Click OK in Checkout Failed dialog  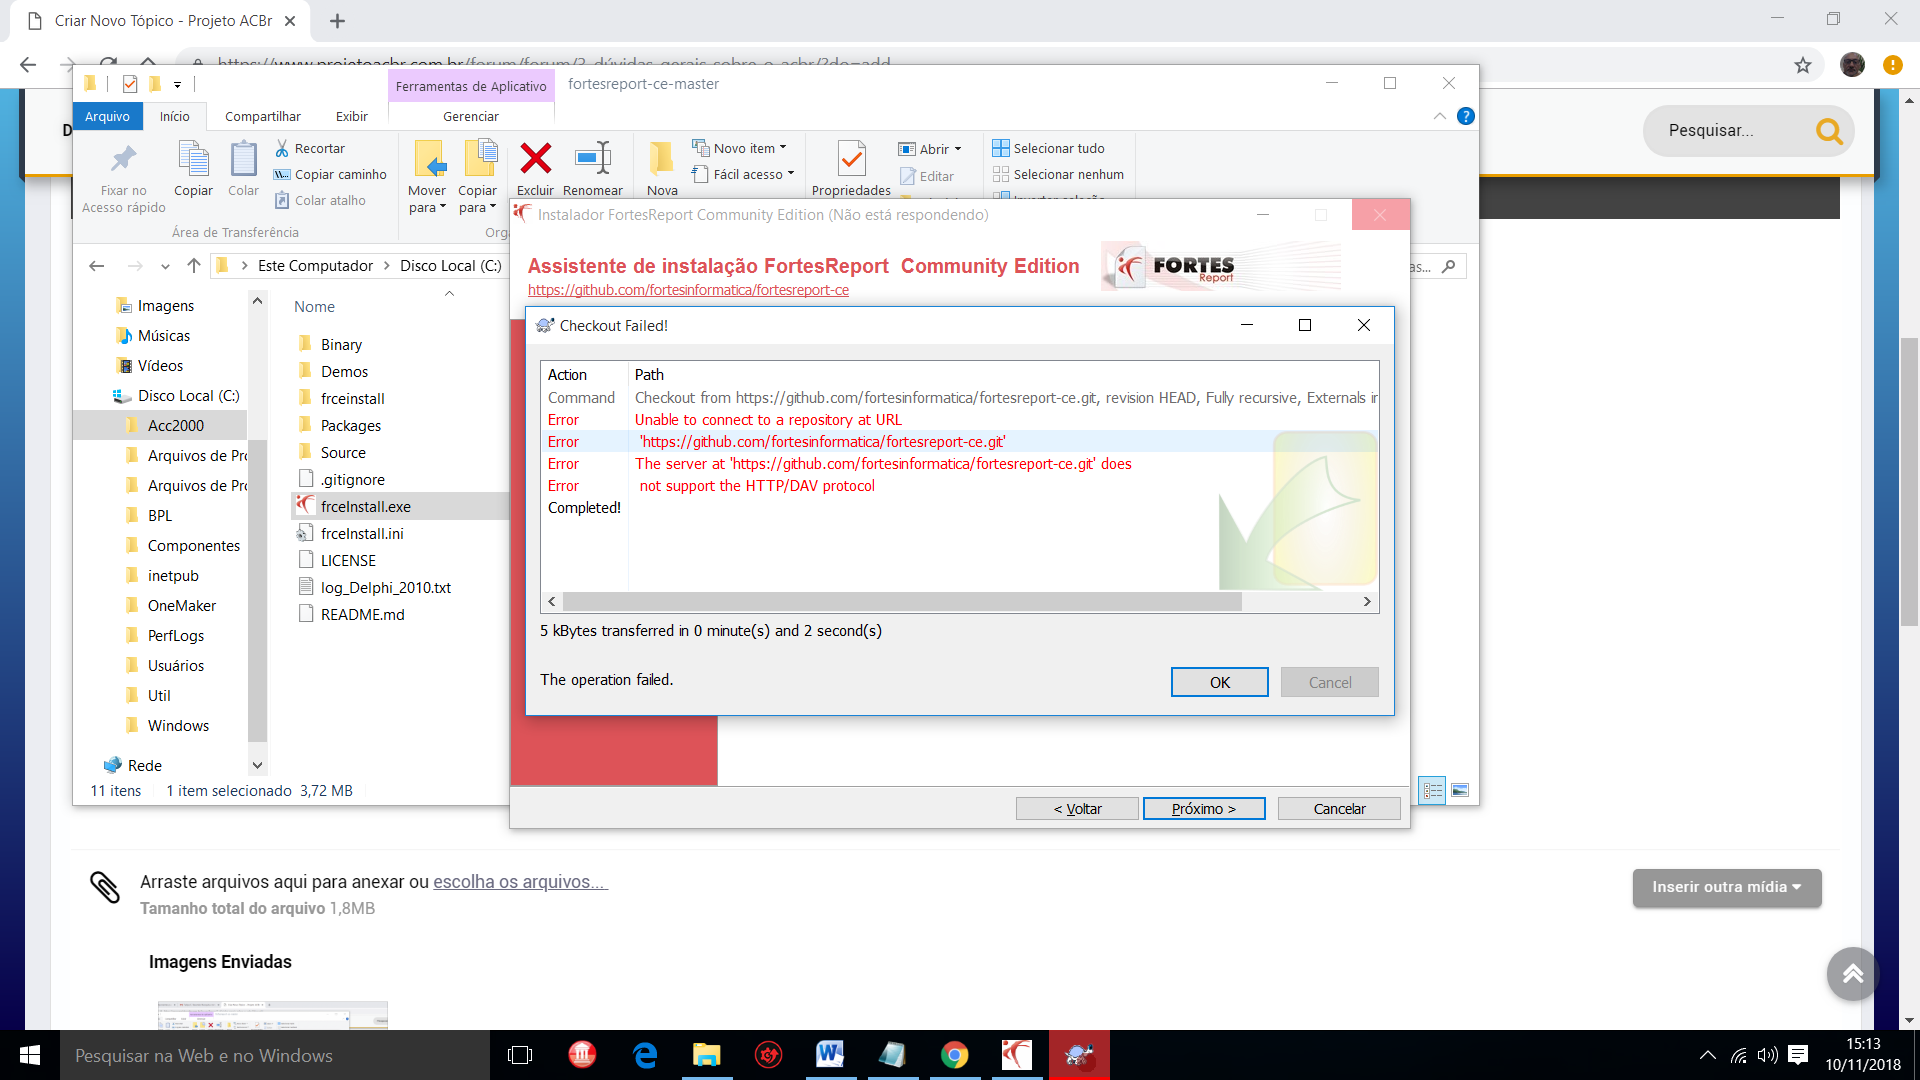(1219, 682)
